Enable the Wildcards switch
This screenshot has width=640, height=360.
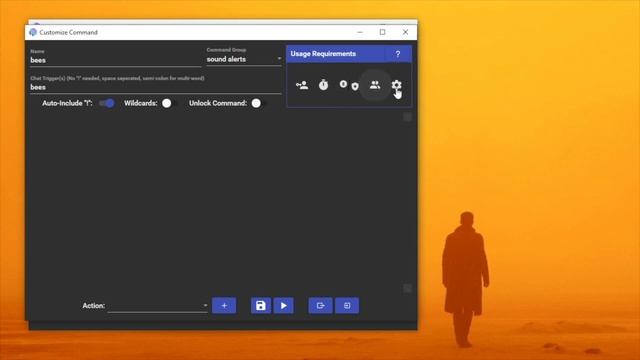click(168, 103)
